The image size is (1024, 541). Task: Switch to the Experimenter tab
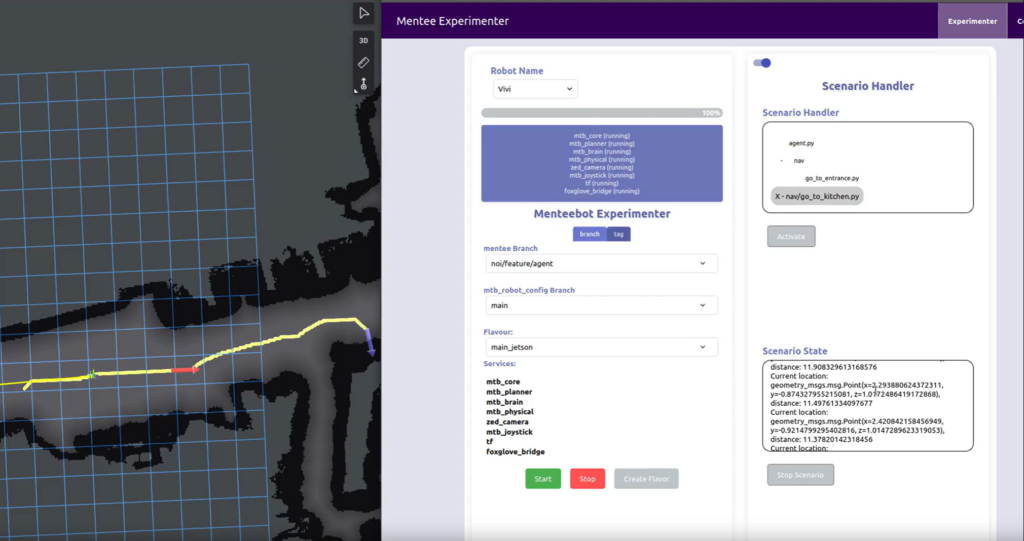pos(972,21)
